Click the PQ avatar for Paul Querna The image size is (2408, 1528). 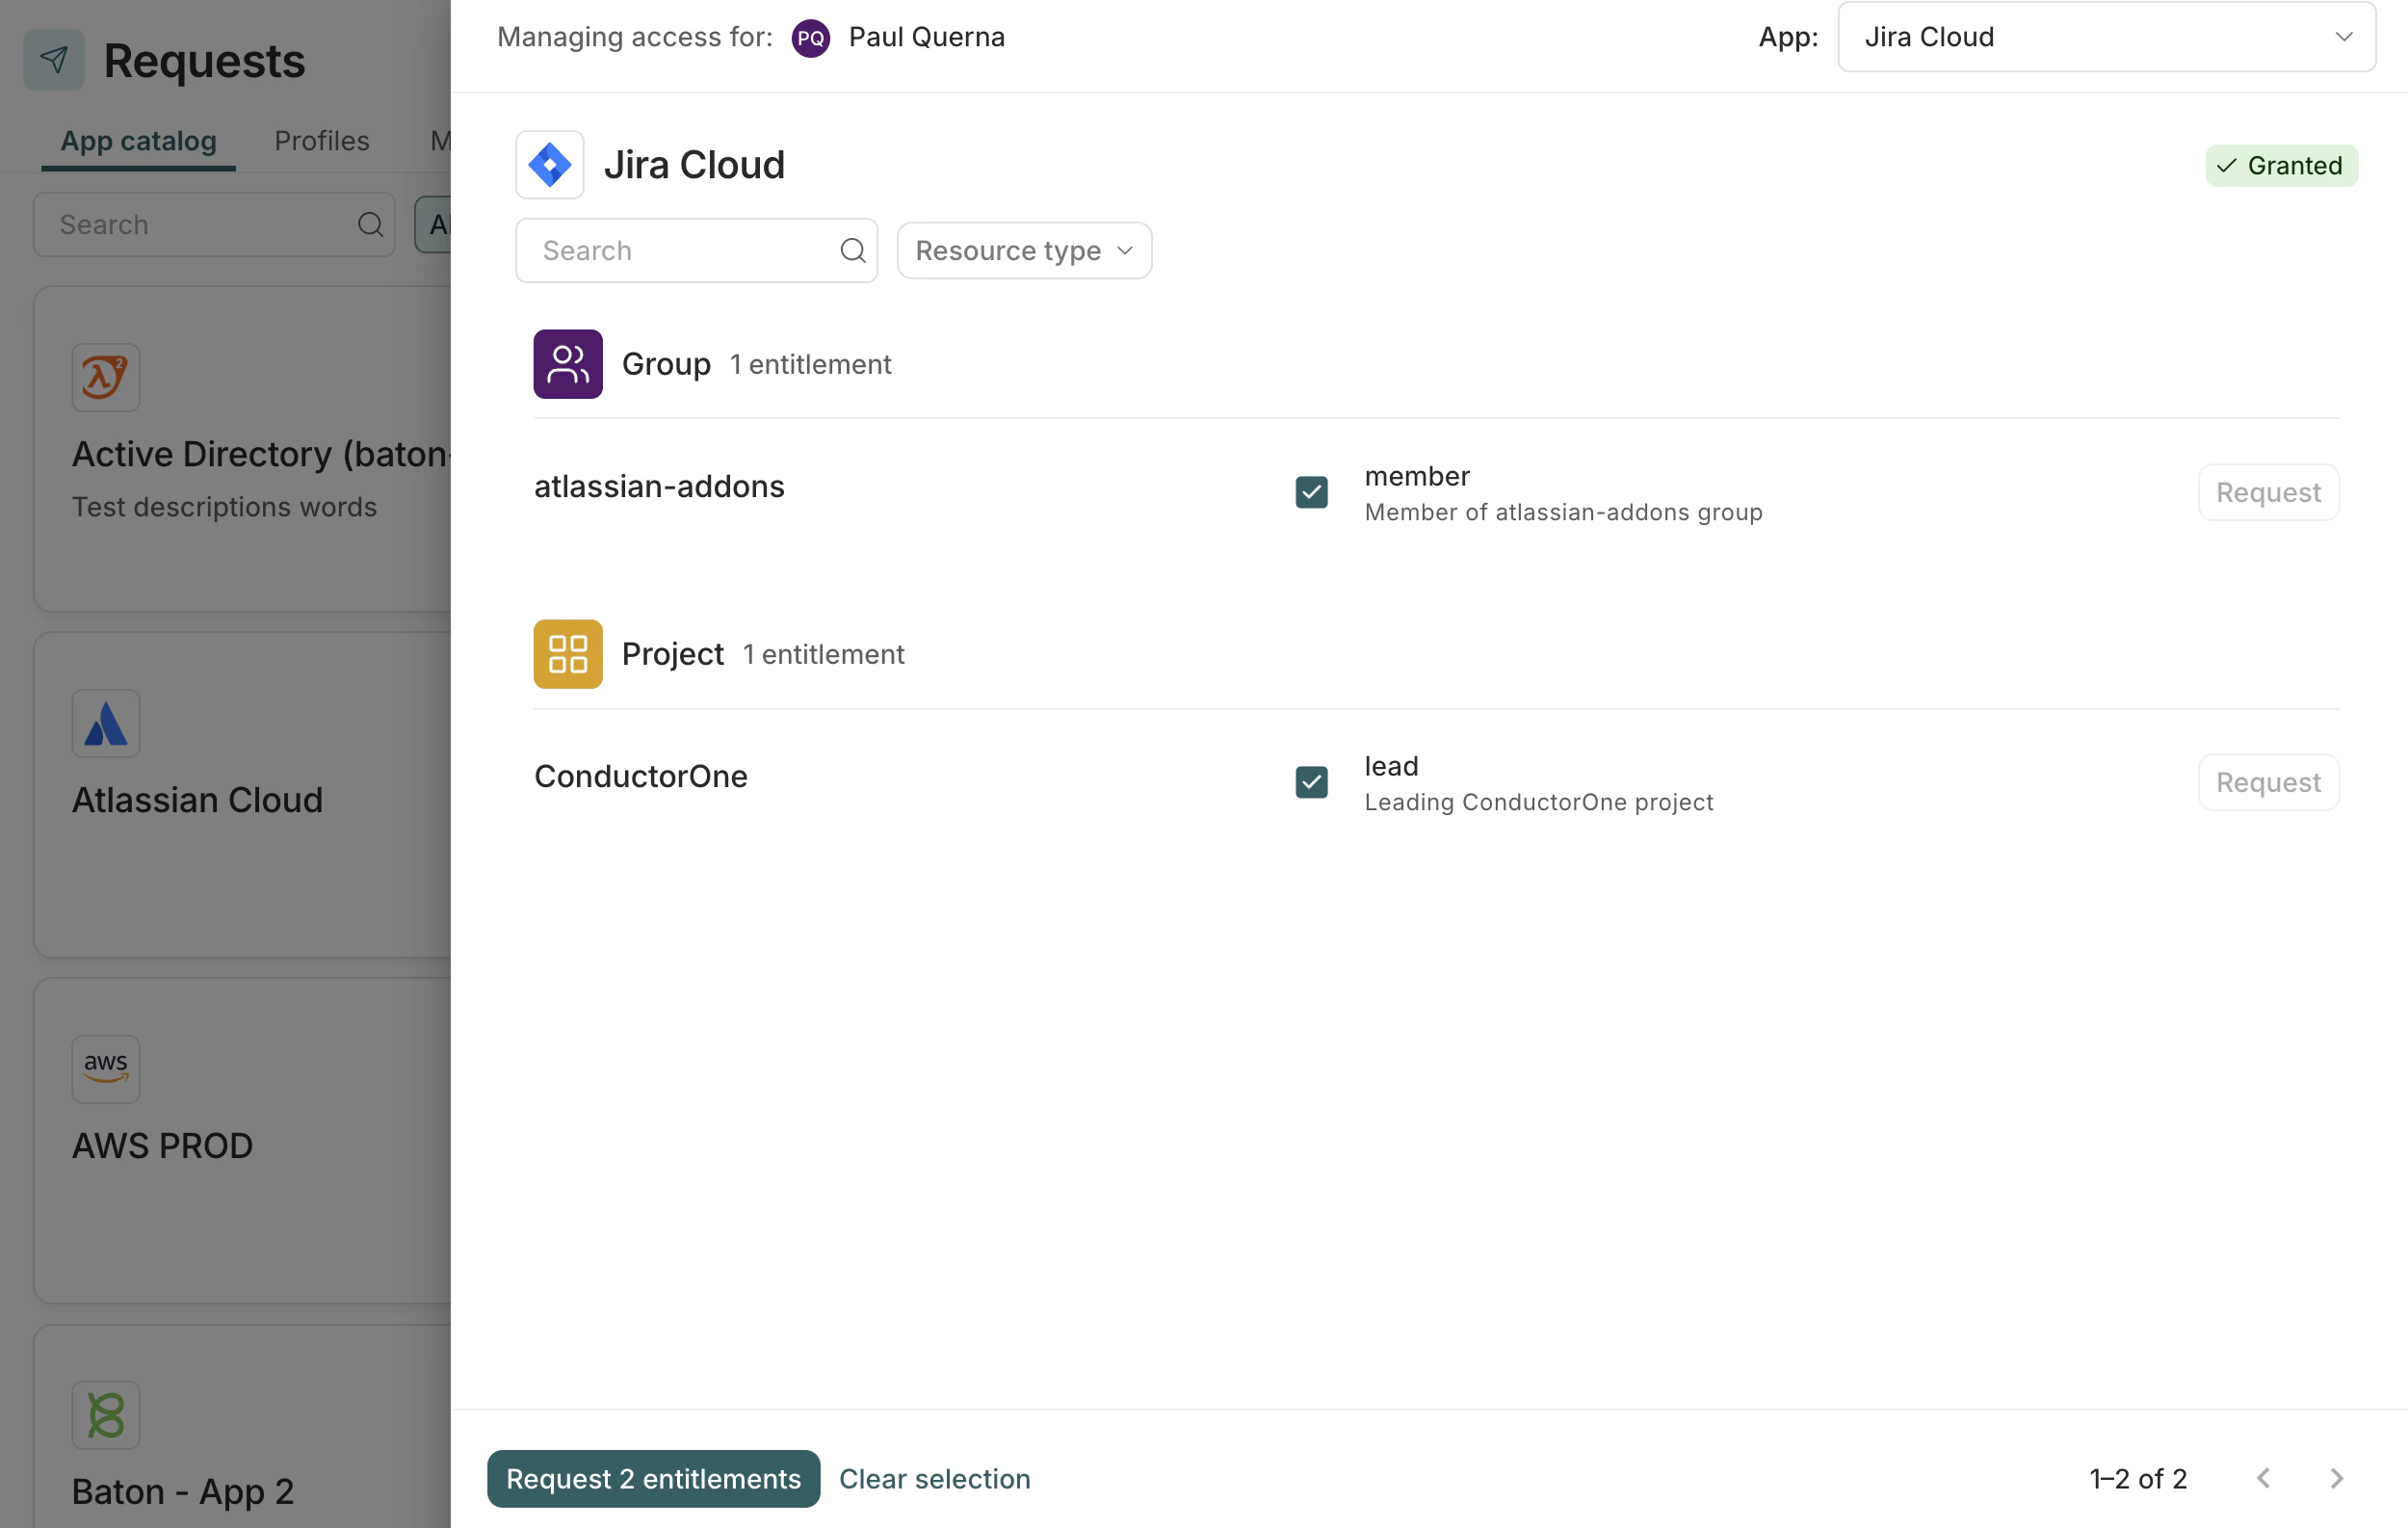coord(811,38)
